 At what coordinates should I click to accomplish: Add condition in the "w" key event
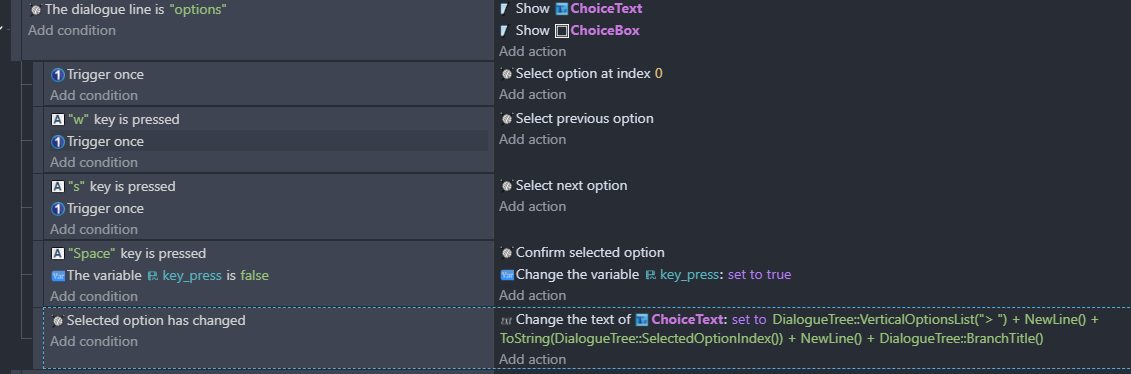pyautogui.click(x=94, y=162)
